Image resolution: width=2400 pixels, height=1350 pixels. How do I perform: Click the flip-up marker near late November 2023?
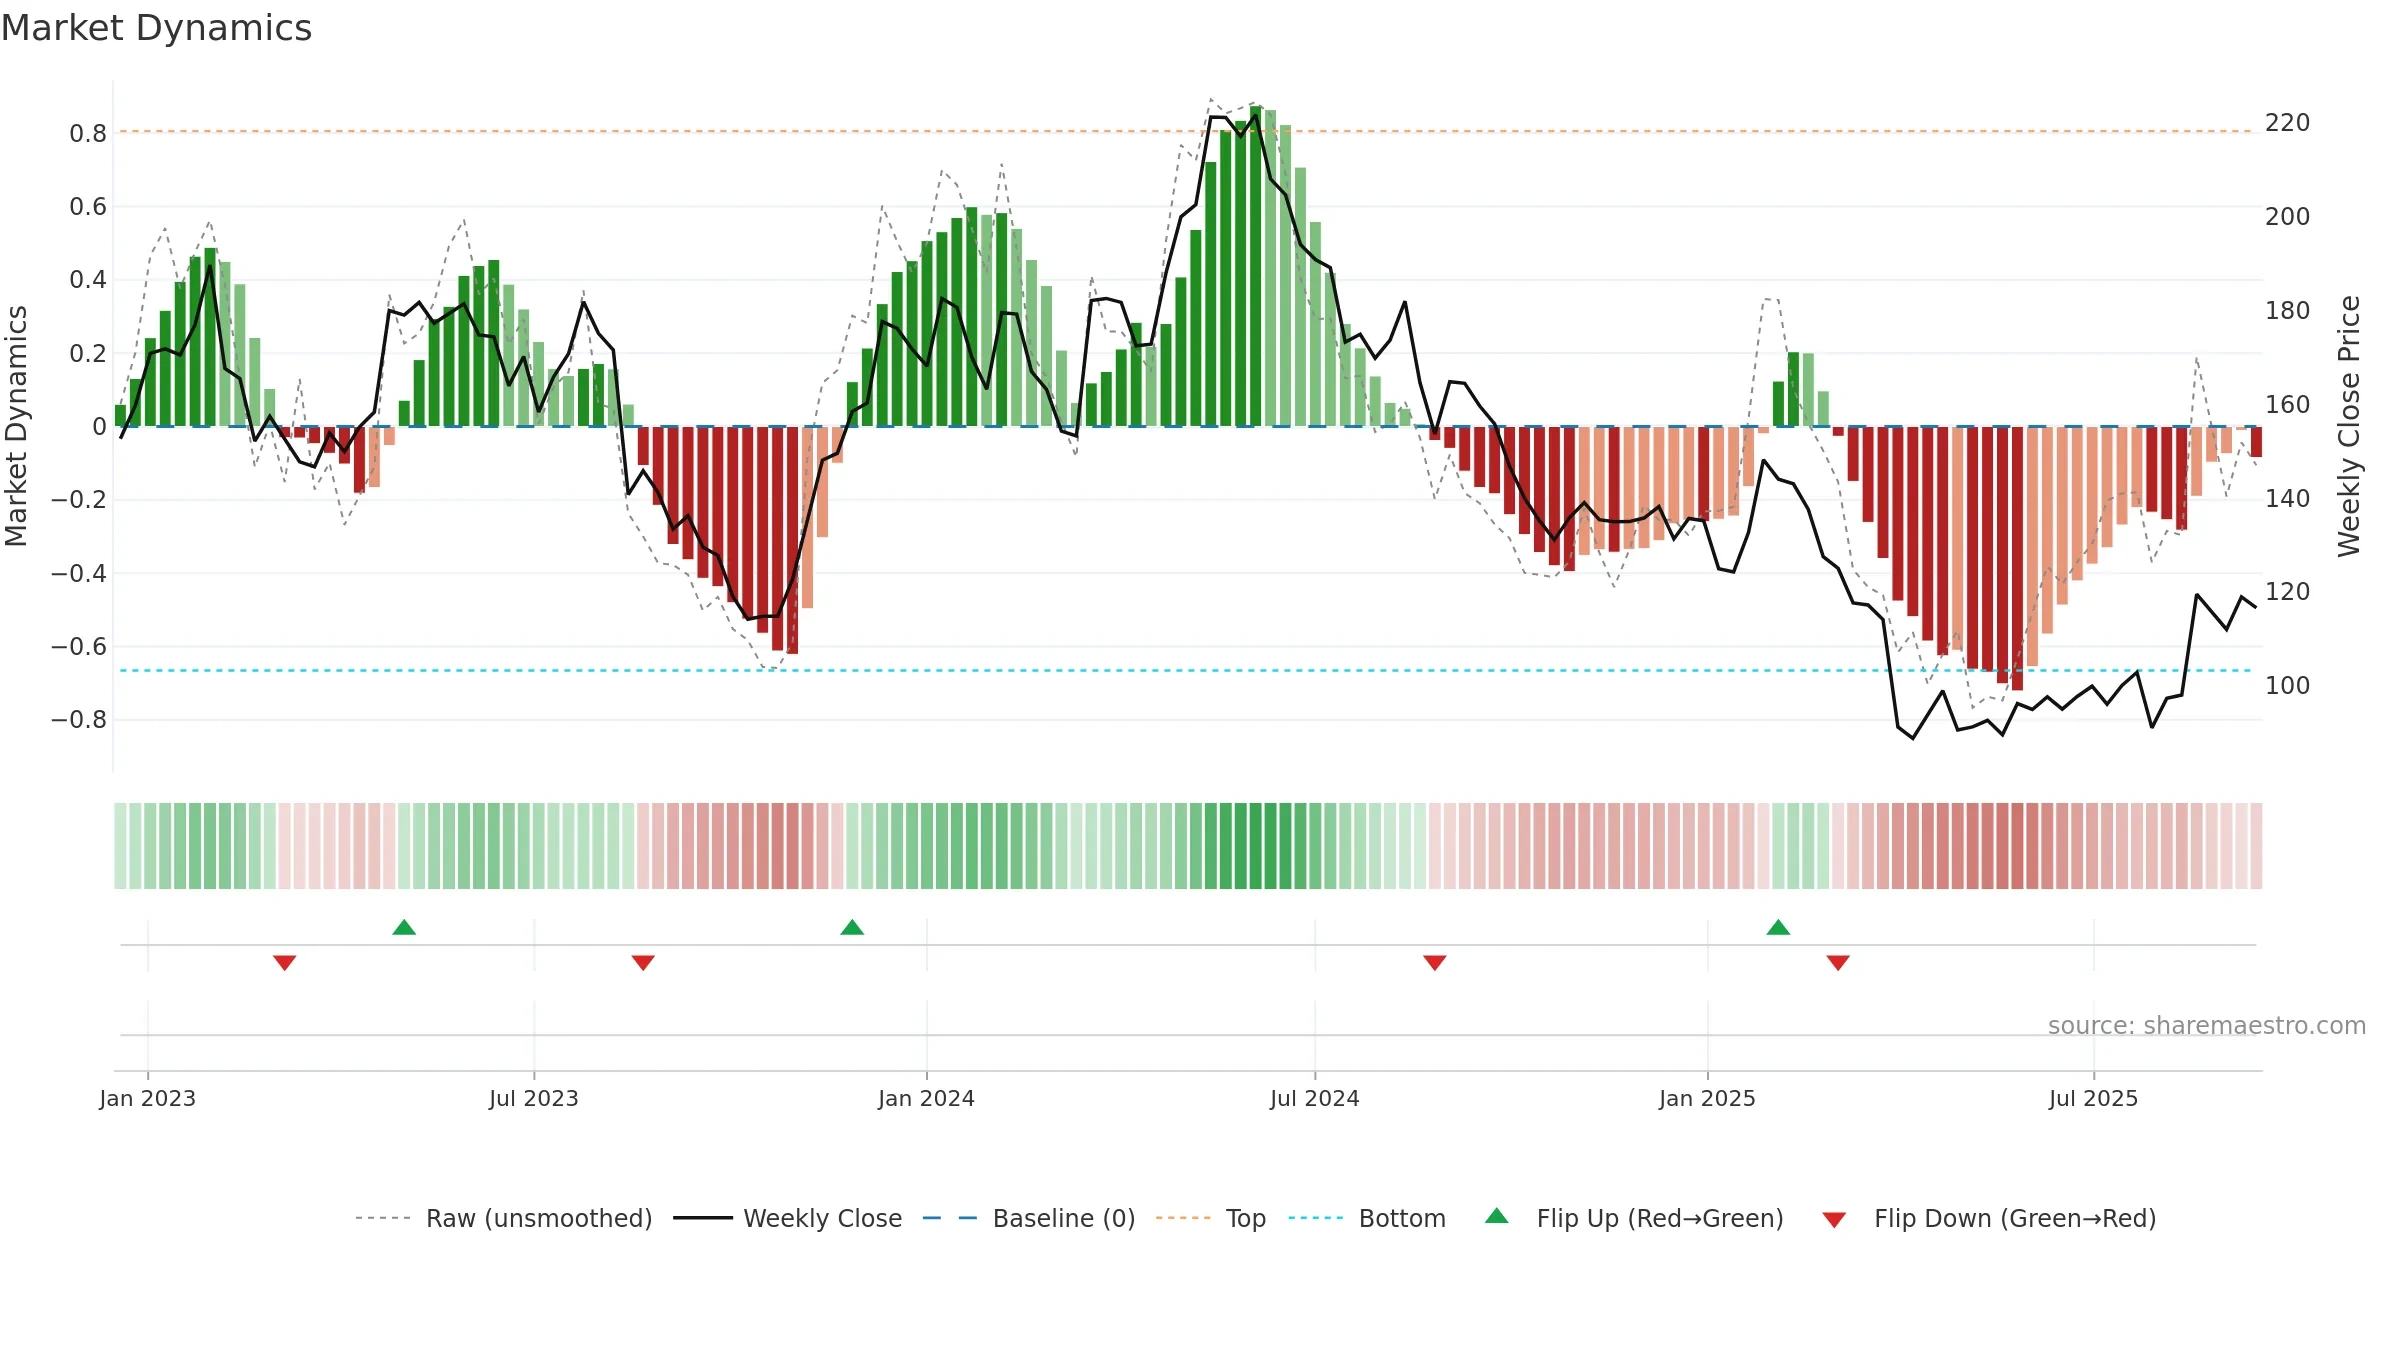[852, 927]
